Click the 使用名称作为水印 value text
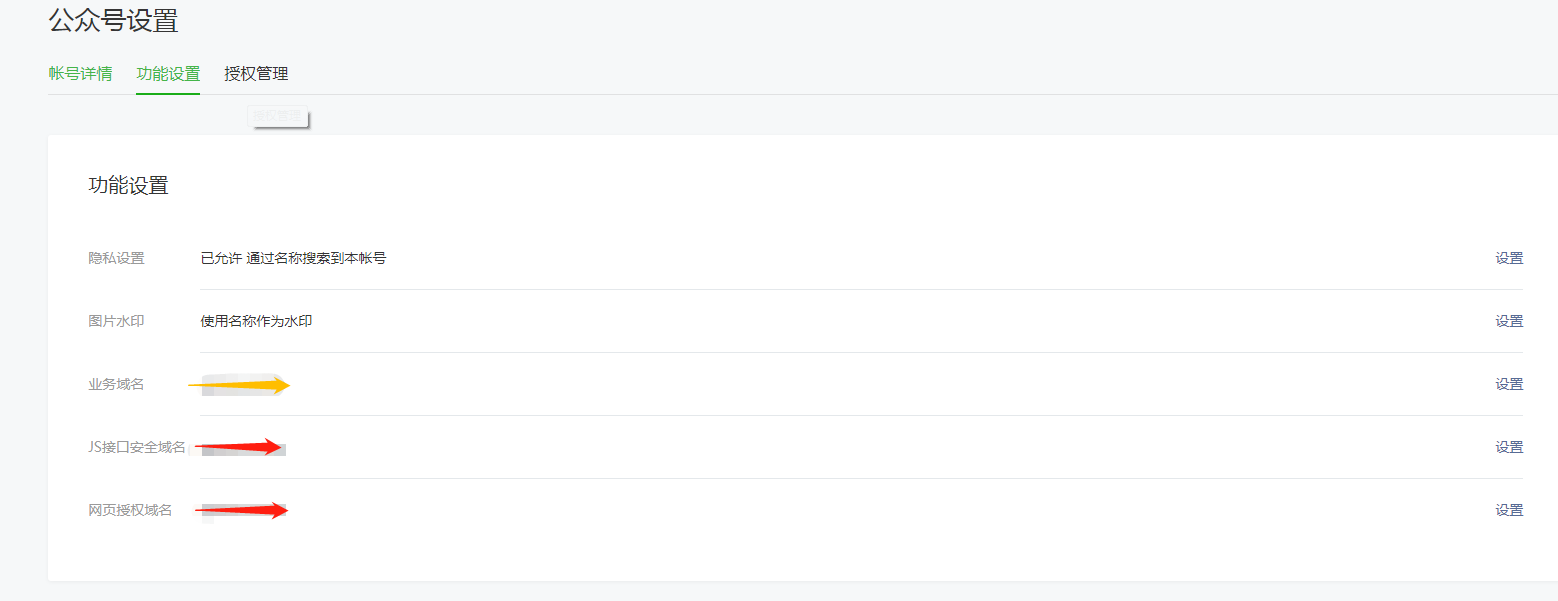Screen dimensions: 1558x601 (256, 321)
